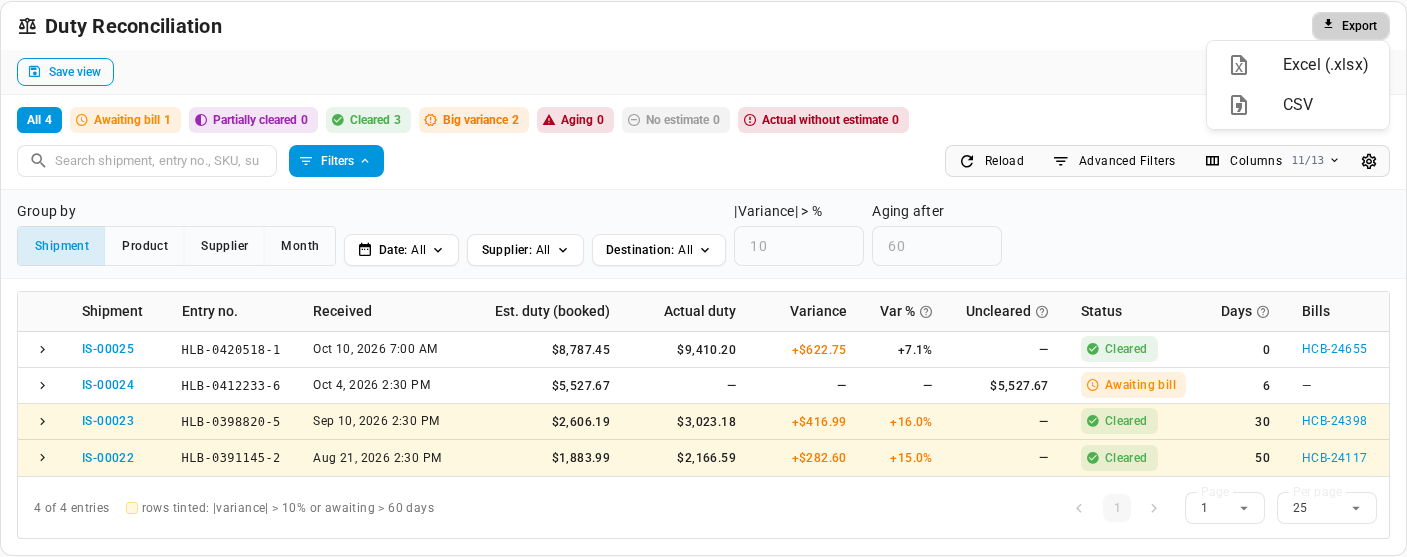Open the Supplier: All dropdown

coord(525,250)
